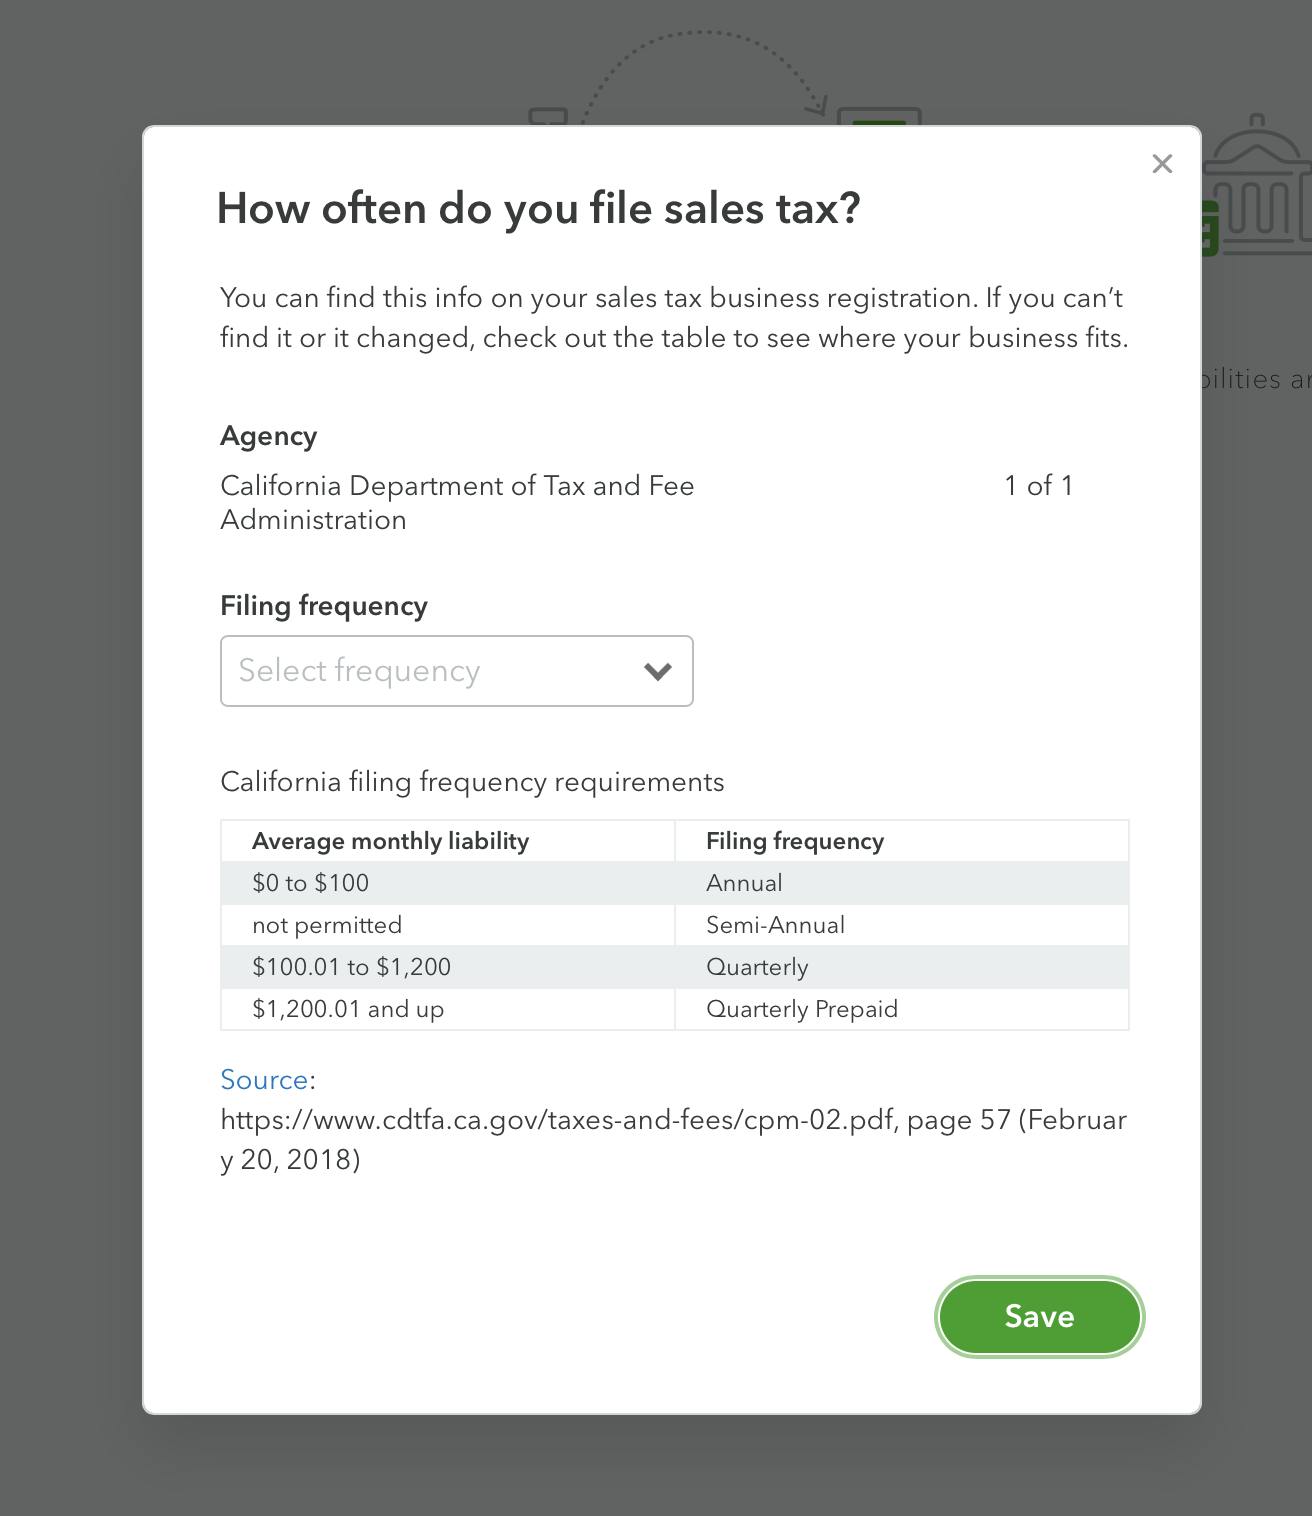Screen dimensions: 1312x1516
Task: Click the California Department of Tax agency name
Action: point(457,487)
